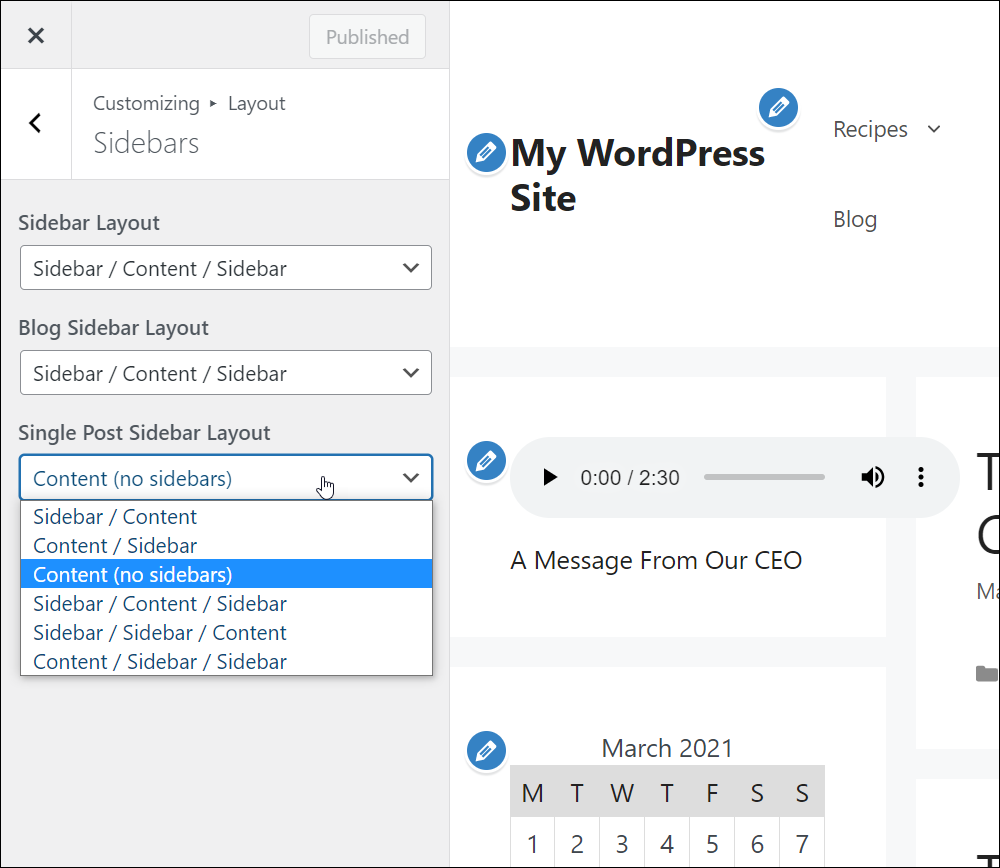Choose the 'Content / Sidebar / Sidebar' option

[x=226, y=662]
